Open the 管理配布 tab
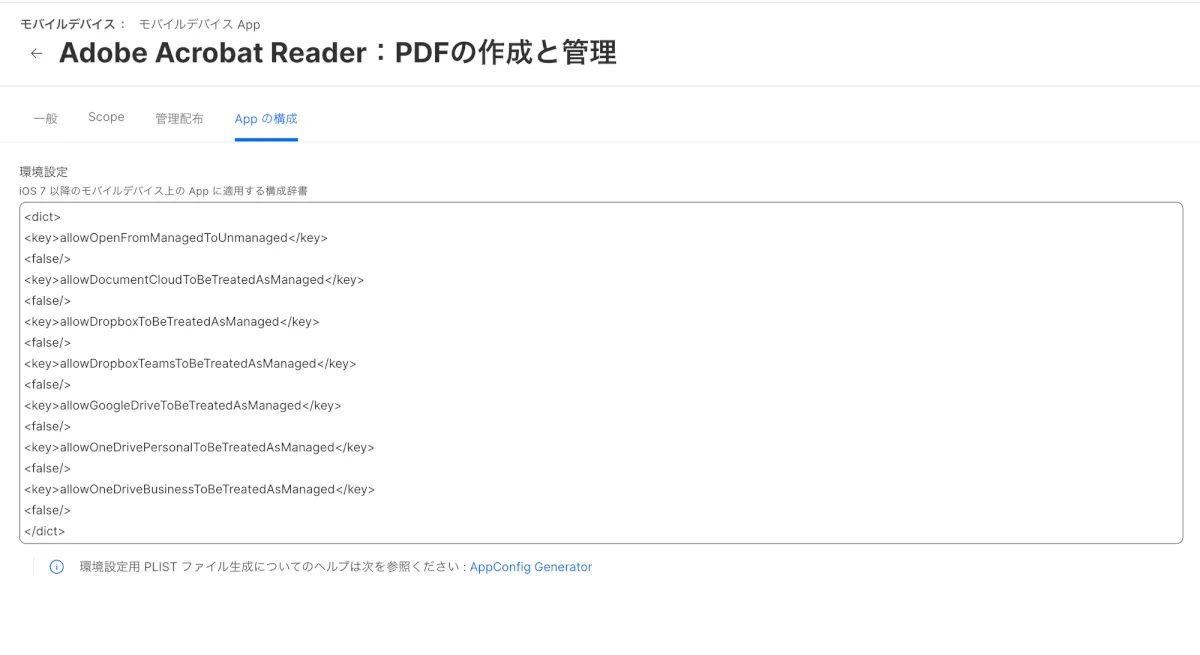 point(179,118)
